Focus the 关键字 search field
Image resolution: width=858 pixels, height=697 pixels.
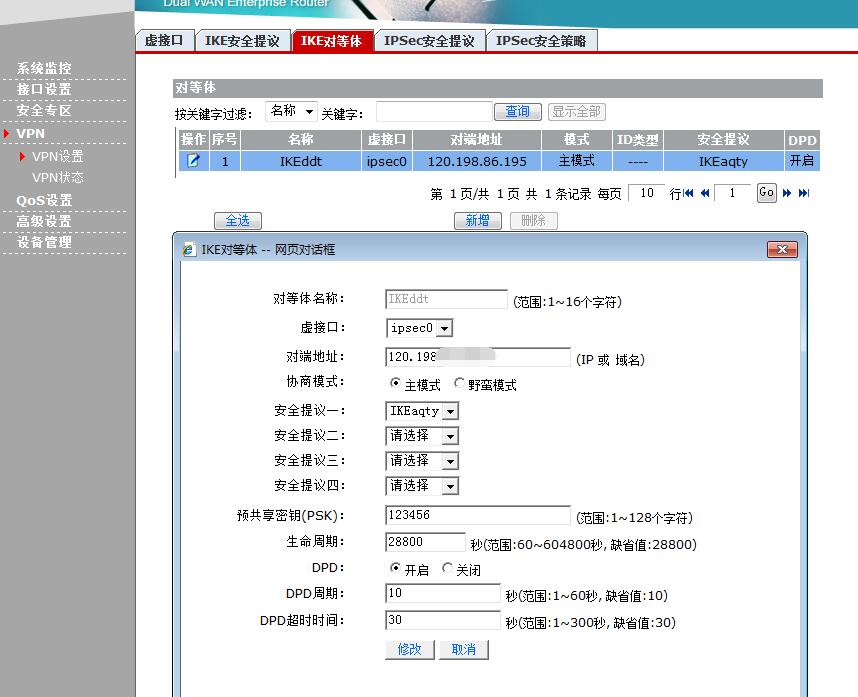pos(434,112)
